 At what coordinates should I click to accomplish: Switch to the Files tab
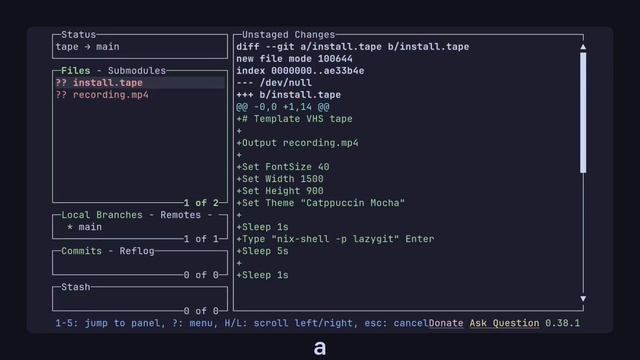76,71
